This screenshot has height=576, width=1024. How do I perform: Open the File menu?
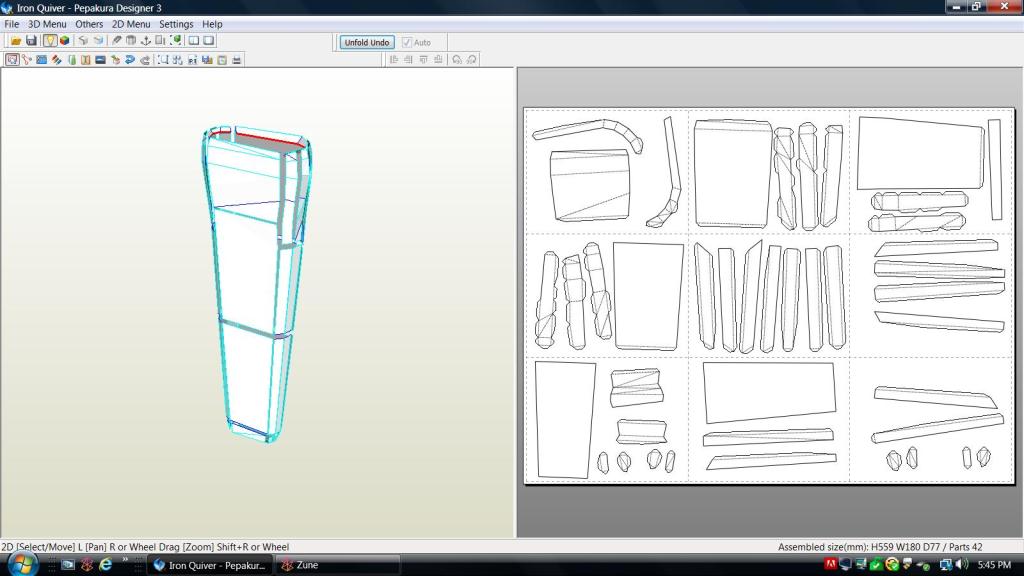12,24
